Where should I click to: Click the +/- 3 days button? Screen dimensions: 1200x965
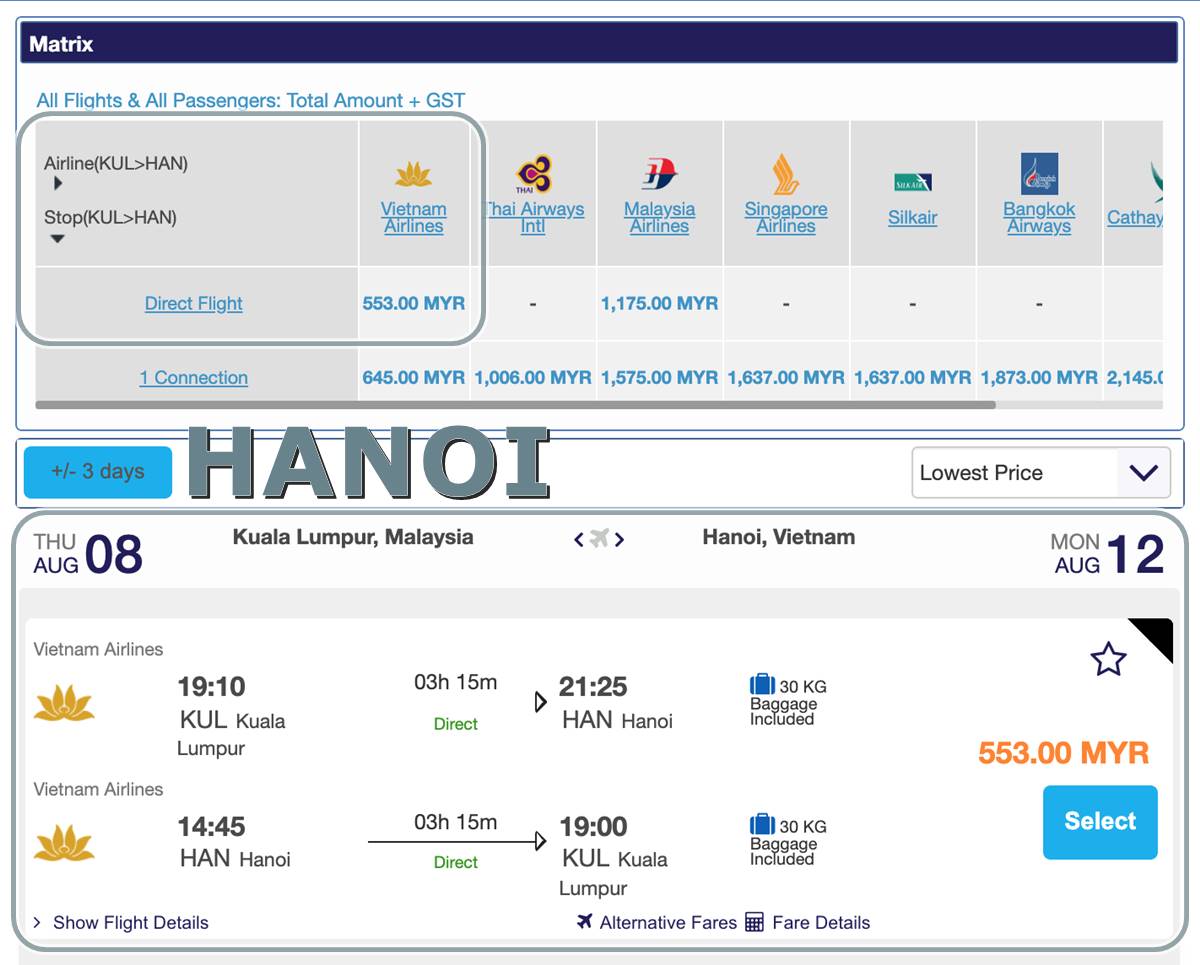98,472
